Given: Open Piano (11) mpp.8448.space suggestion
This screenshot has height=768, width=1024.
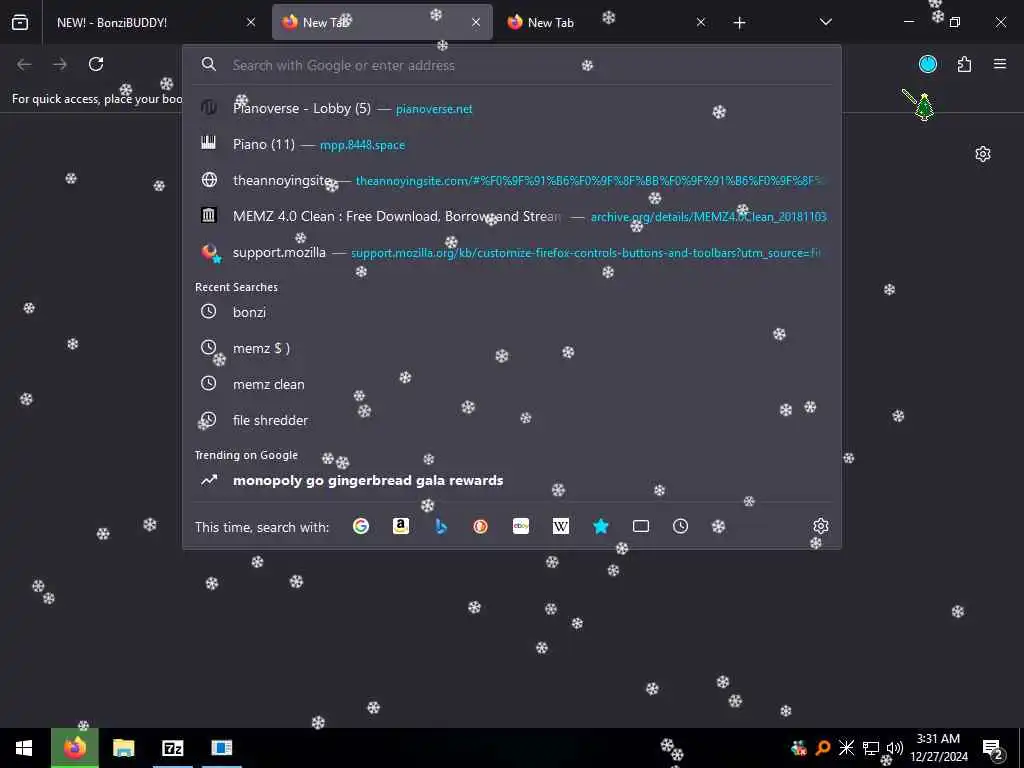Looking at the screenshot, I should click(x=512, y=144).
